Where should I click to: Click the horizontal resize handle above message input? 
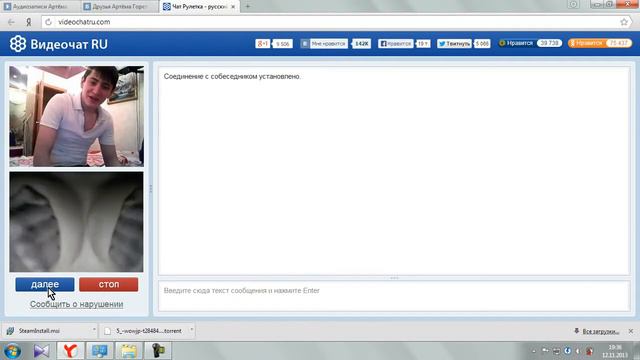(394, 278)
